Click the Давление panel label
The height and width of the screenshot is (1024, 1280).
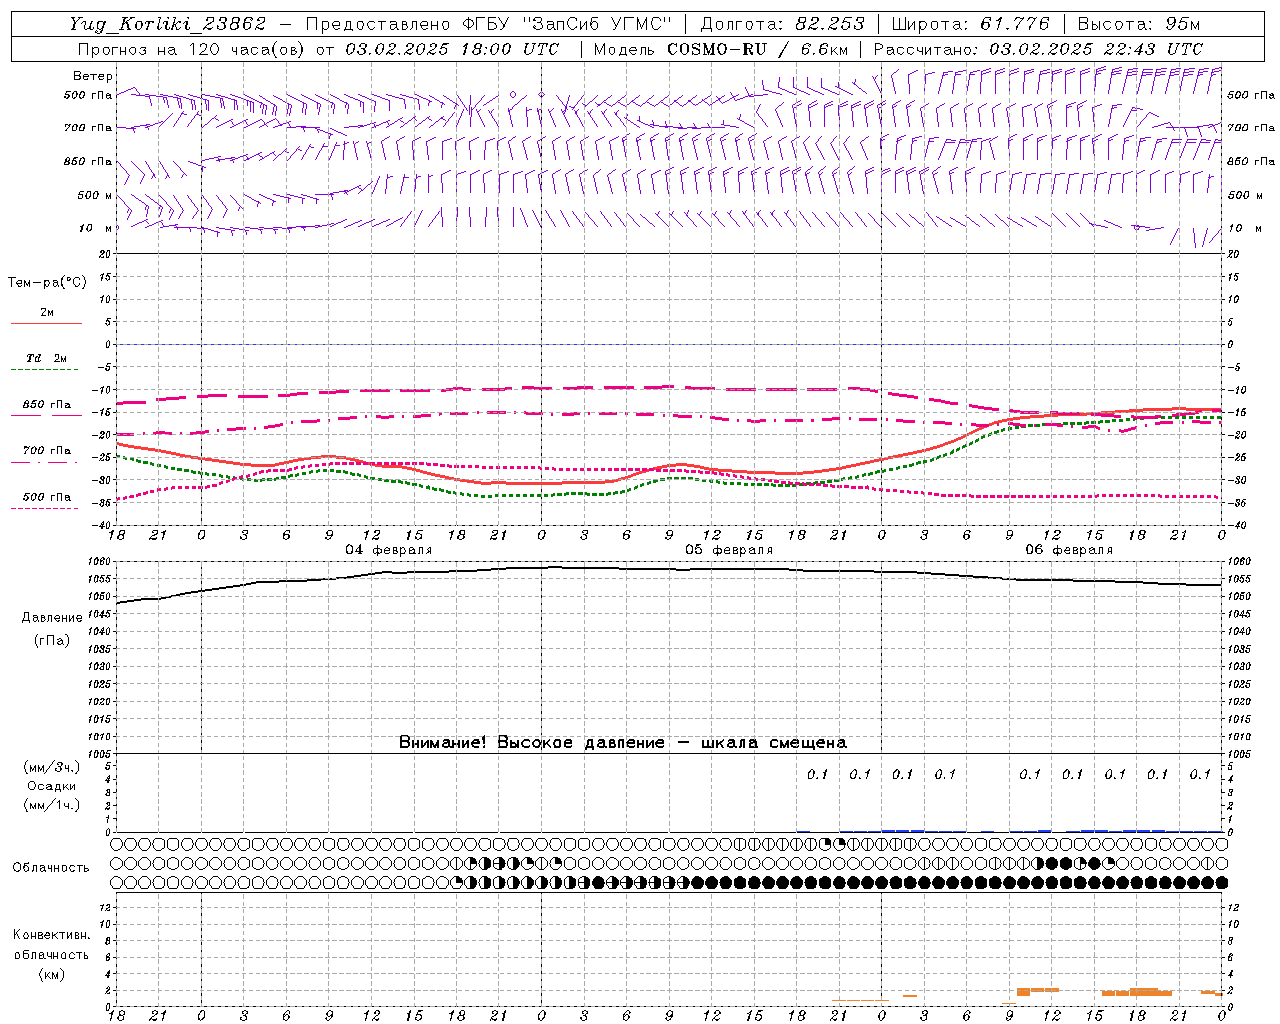coord(52,618)
